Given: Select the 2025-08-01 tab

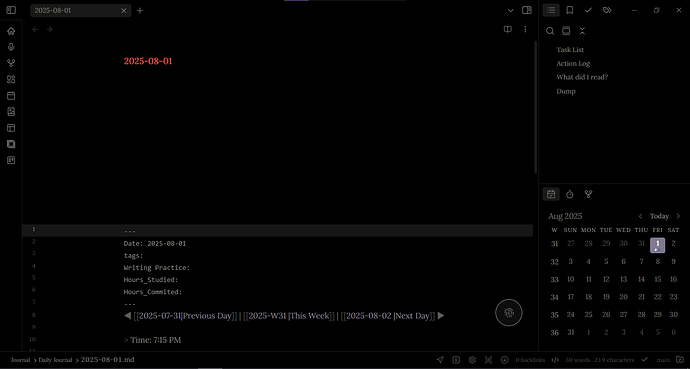Looking at the screenshot, I should 81,11.
